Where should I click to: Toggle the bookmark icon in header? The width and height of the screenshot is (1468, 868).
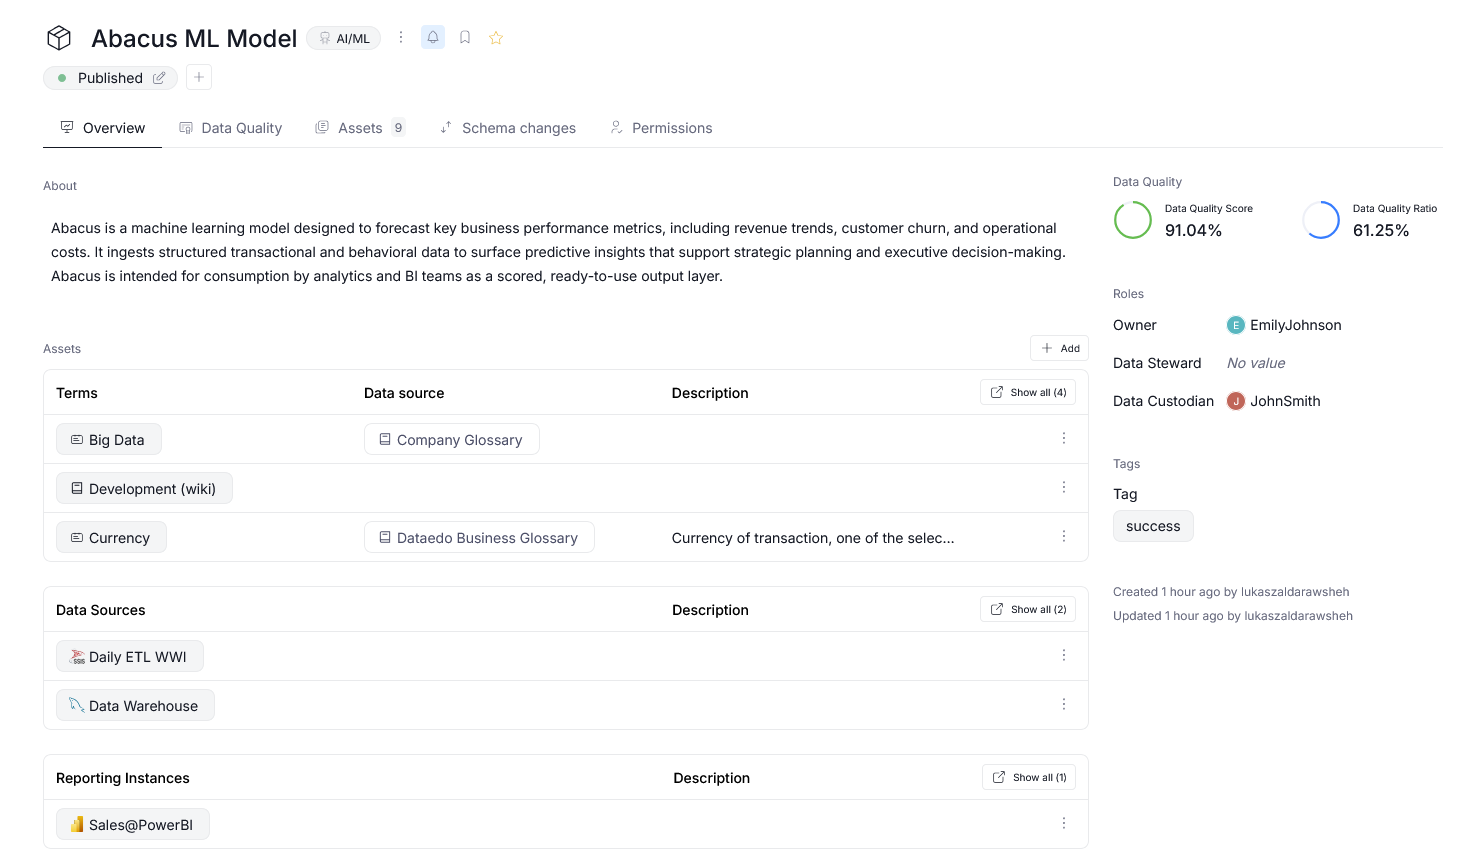pyautogui.click(x=465, y=37)
